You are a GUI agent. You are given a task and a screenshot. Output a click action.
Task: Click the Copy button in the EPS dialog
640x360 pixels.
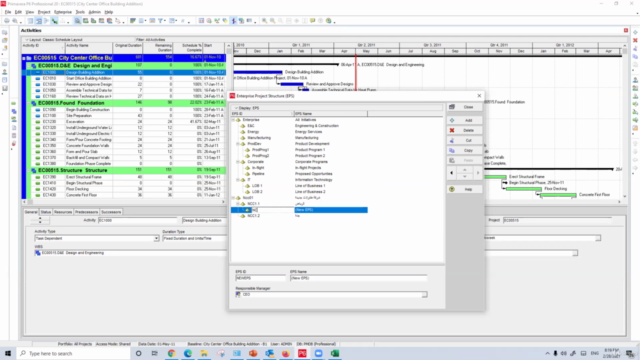pyautogui.click(x=464, y=151)
